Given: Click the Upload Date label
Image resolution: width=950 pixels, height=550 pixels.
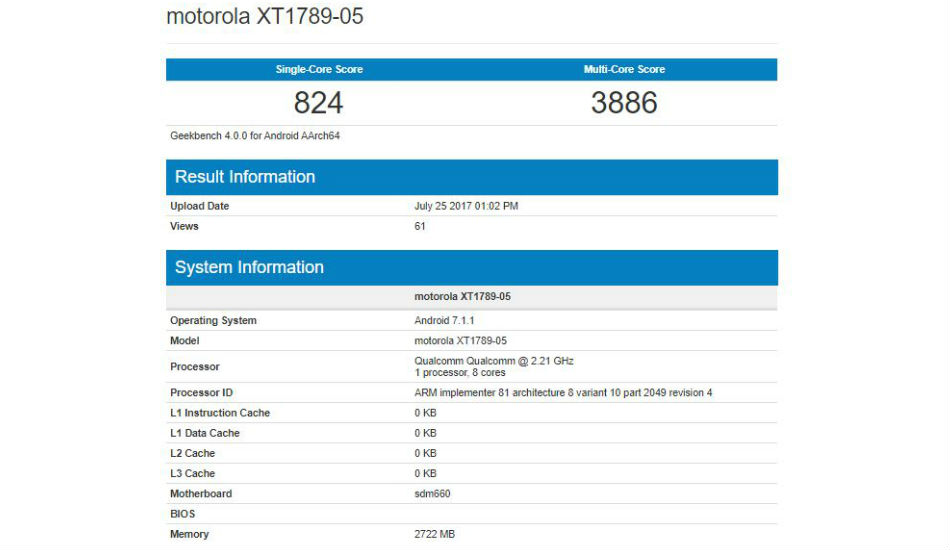Looking at the screenshot, I should 199,206.
